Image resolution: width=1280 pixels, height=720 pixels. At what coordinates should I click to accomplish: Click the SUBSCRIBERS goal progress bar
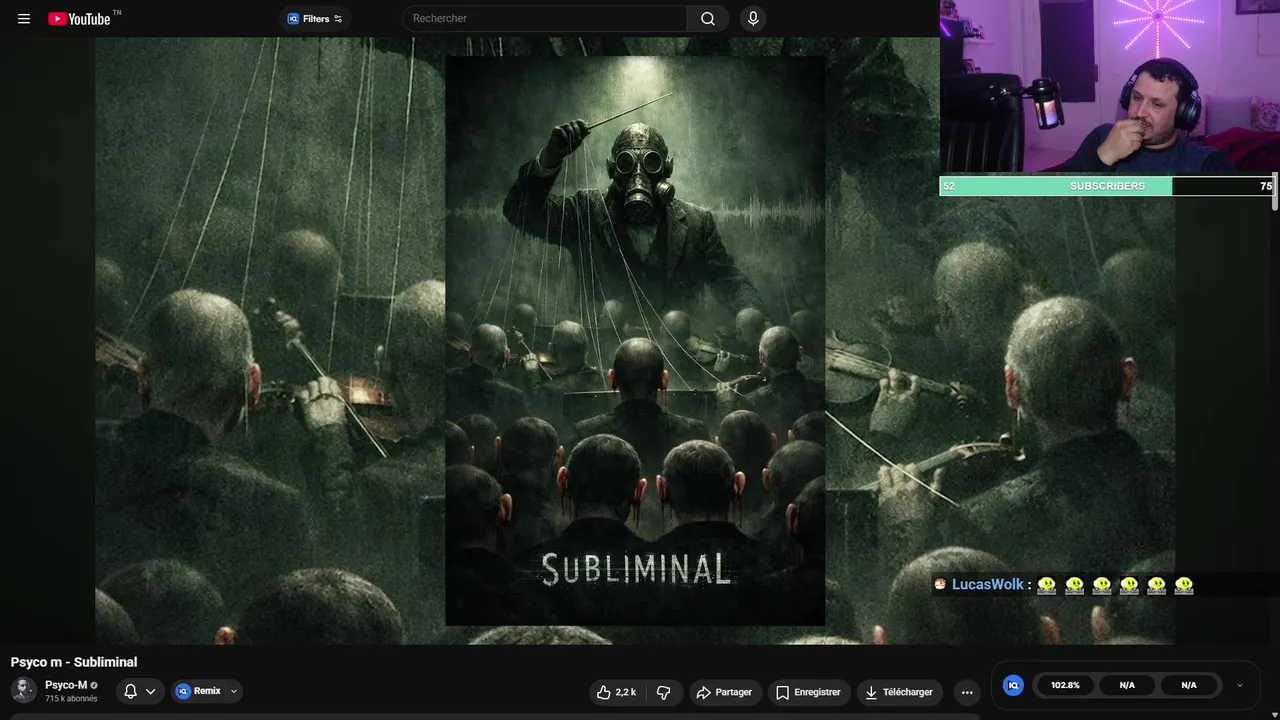click(1107, 186)
